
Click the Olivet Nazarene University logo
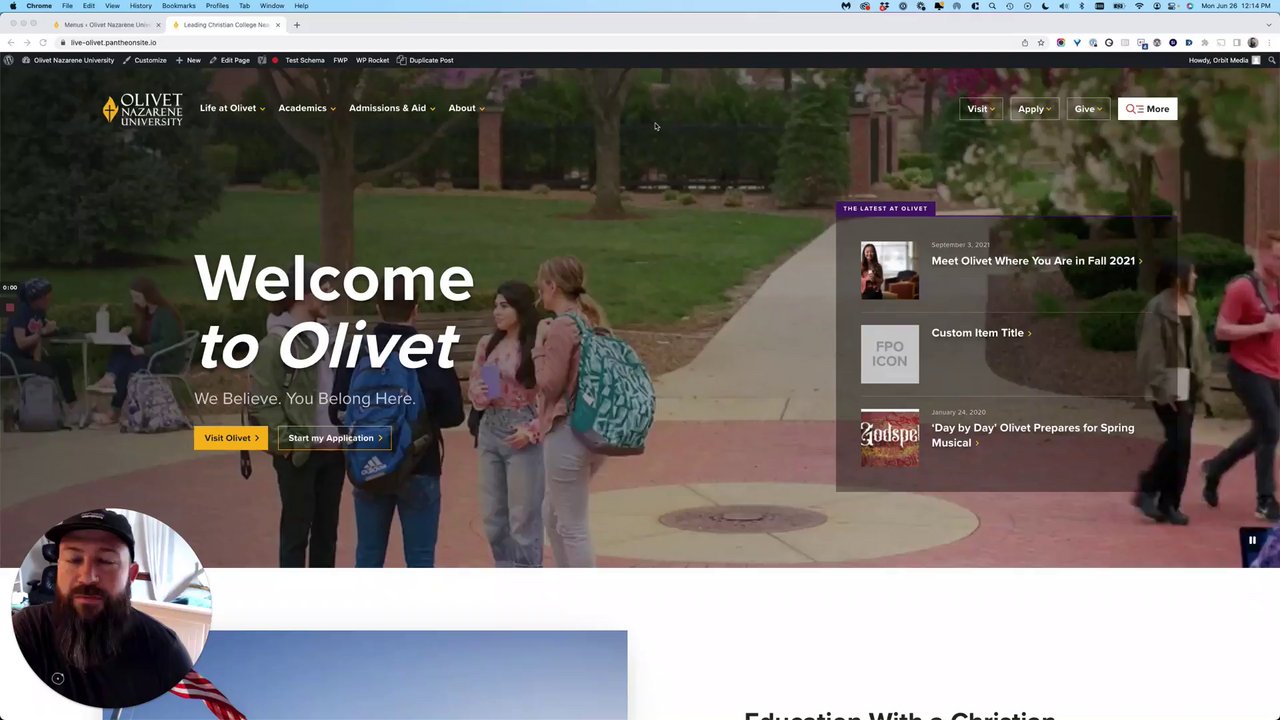tap(142, 109)
